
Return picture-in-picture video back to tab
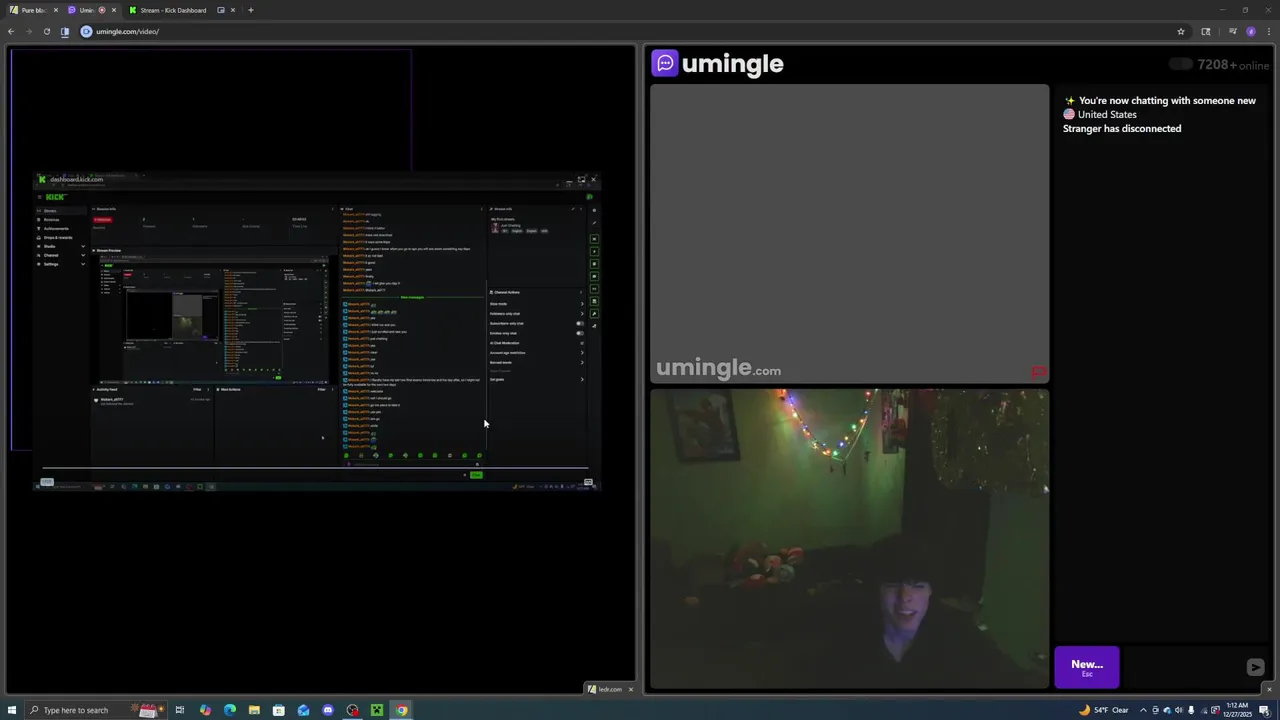(581, 180)
